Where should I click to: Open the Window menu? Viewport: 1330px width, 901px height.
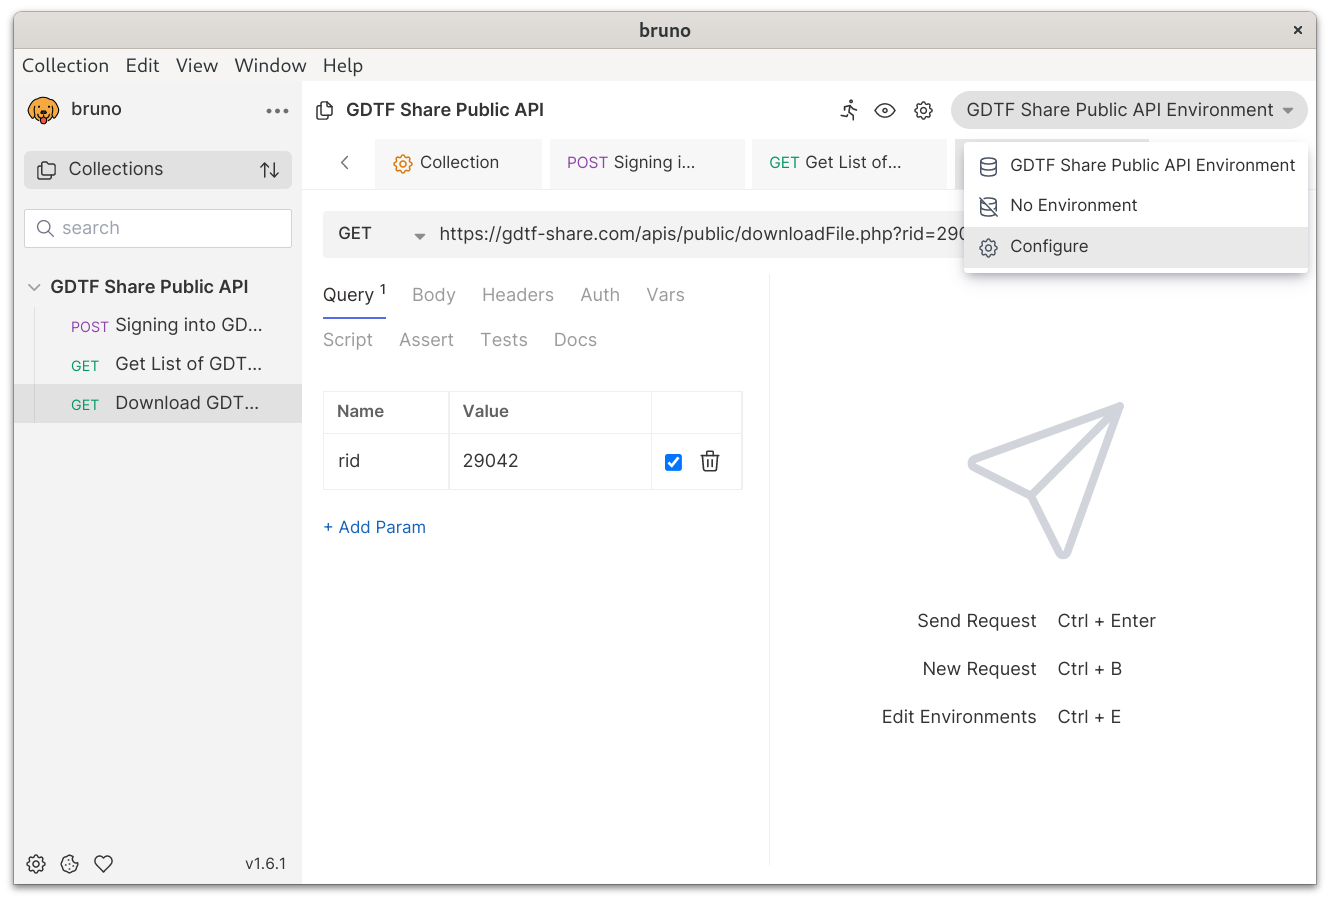(270, 66)
